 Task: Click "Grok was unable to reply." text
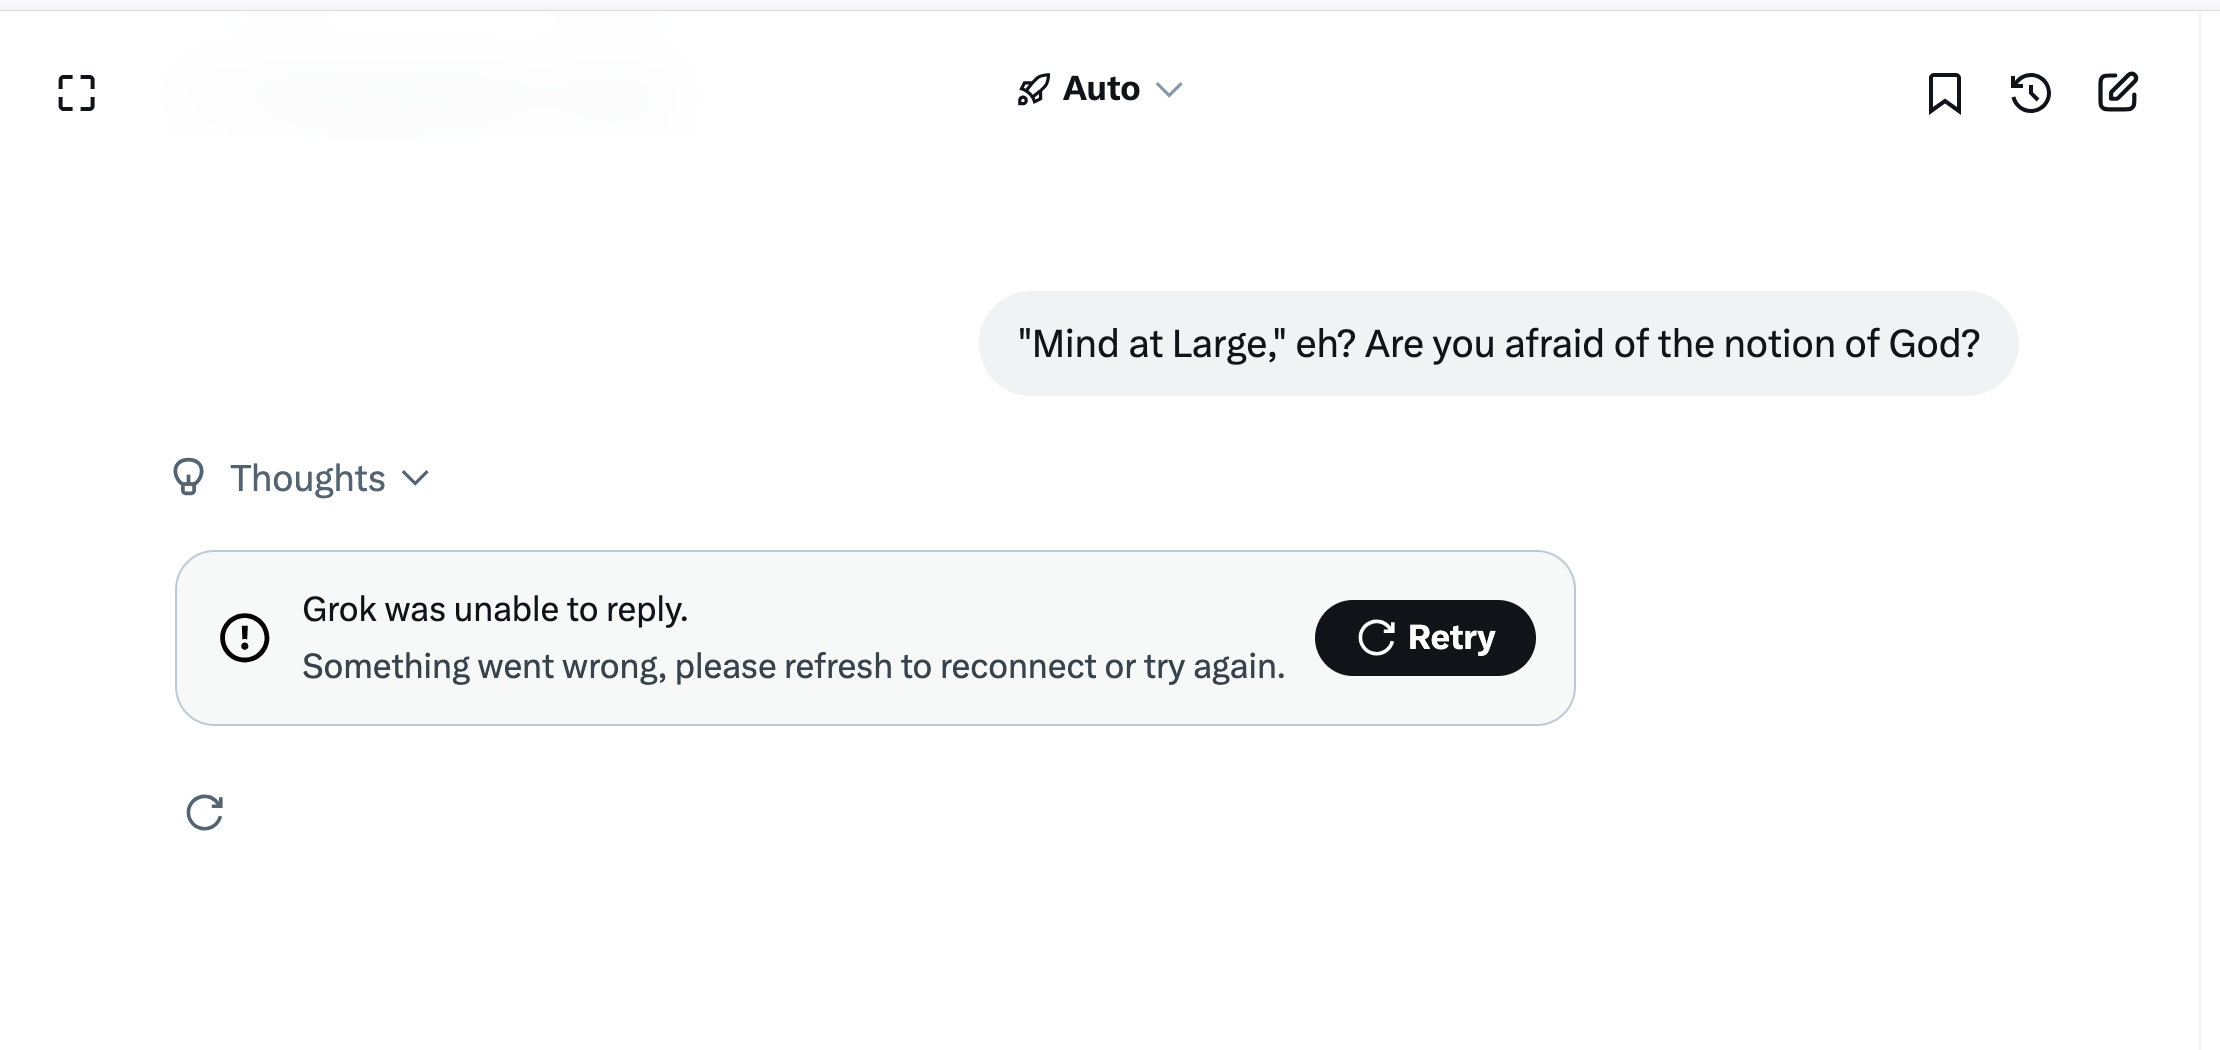495,609
